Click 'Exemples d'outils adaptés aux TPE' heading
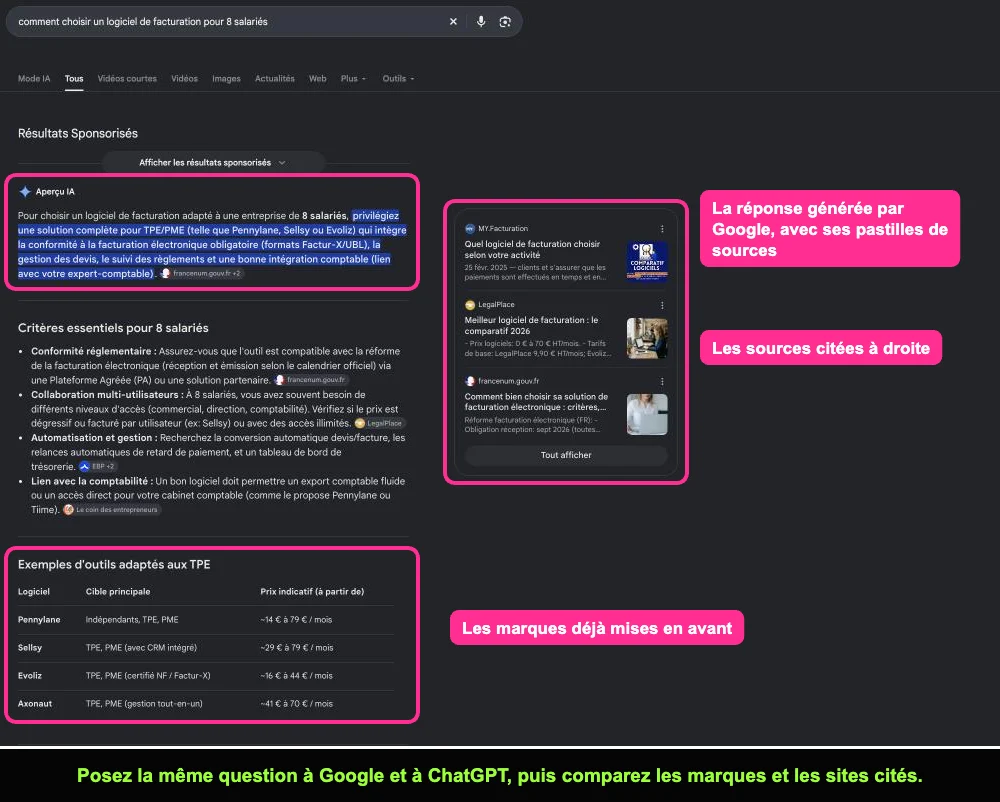Image resolution: width=1000 pixels, height=802 pixels. [114, 564]
